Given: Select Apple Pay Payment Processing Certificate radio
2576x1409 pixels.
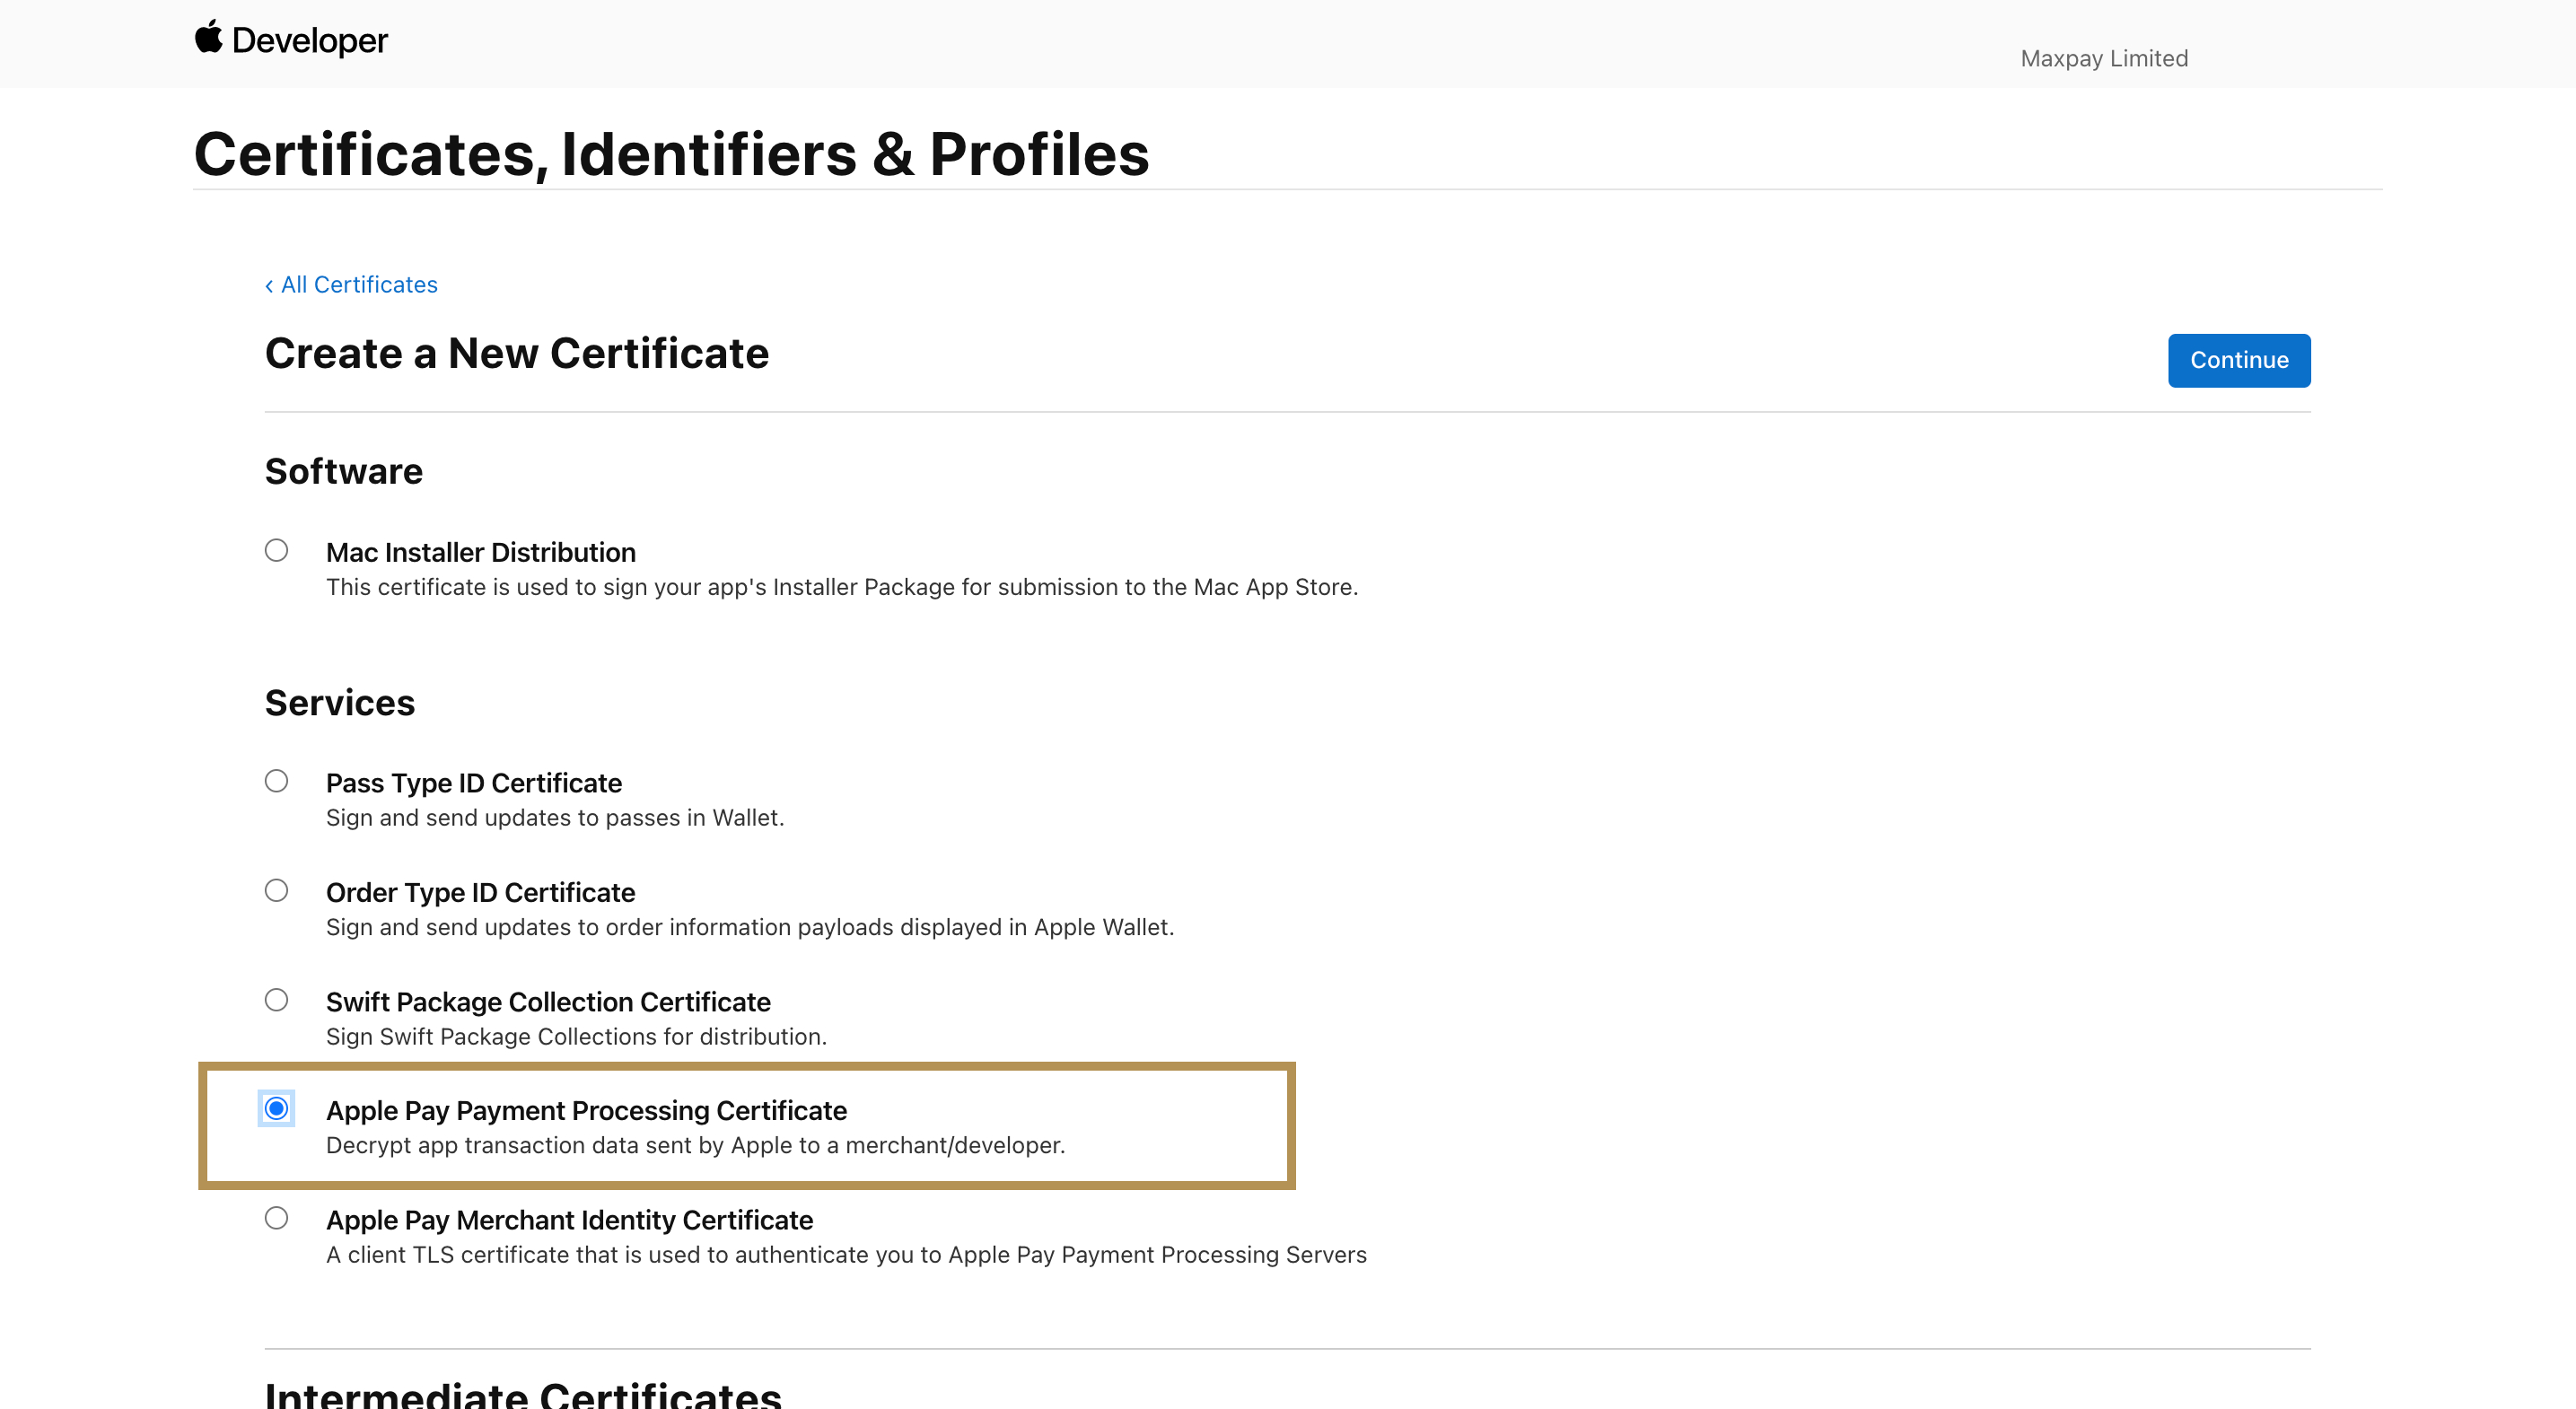Looking at the screenshot, I should pos(276,1108).
